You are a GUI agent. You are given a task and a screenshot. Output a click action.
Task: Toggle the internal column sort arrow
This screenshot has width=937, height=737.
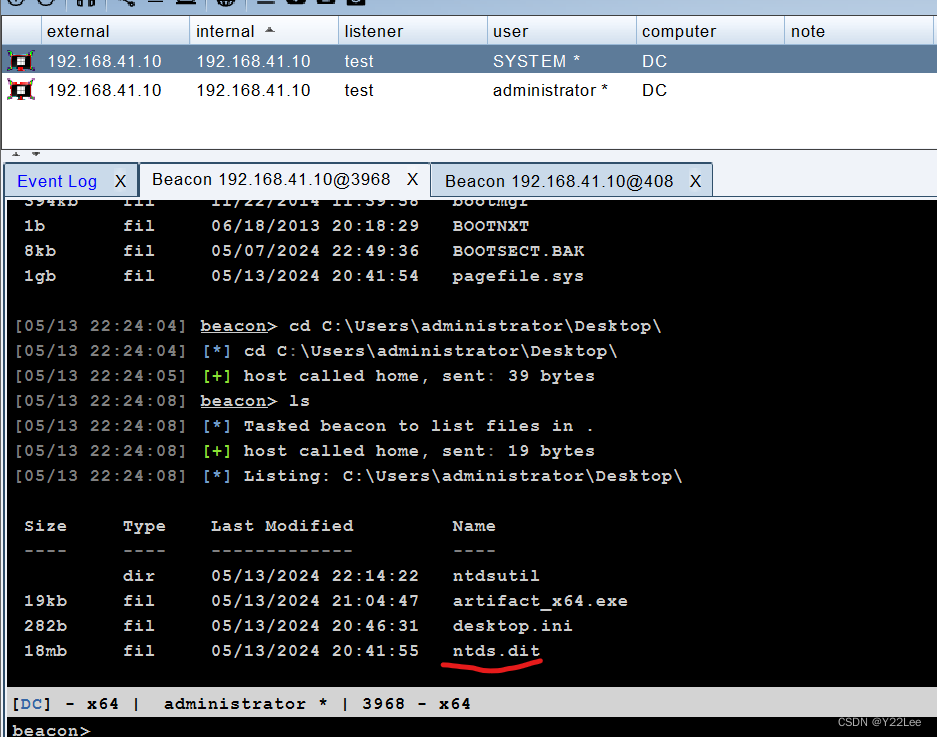270,30
